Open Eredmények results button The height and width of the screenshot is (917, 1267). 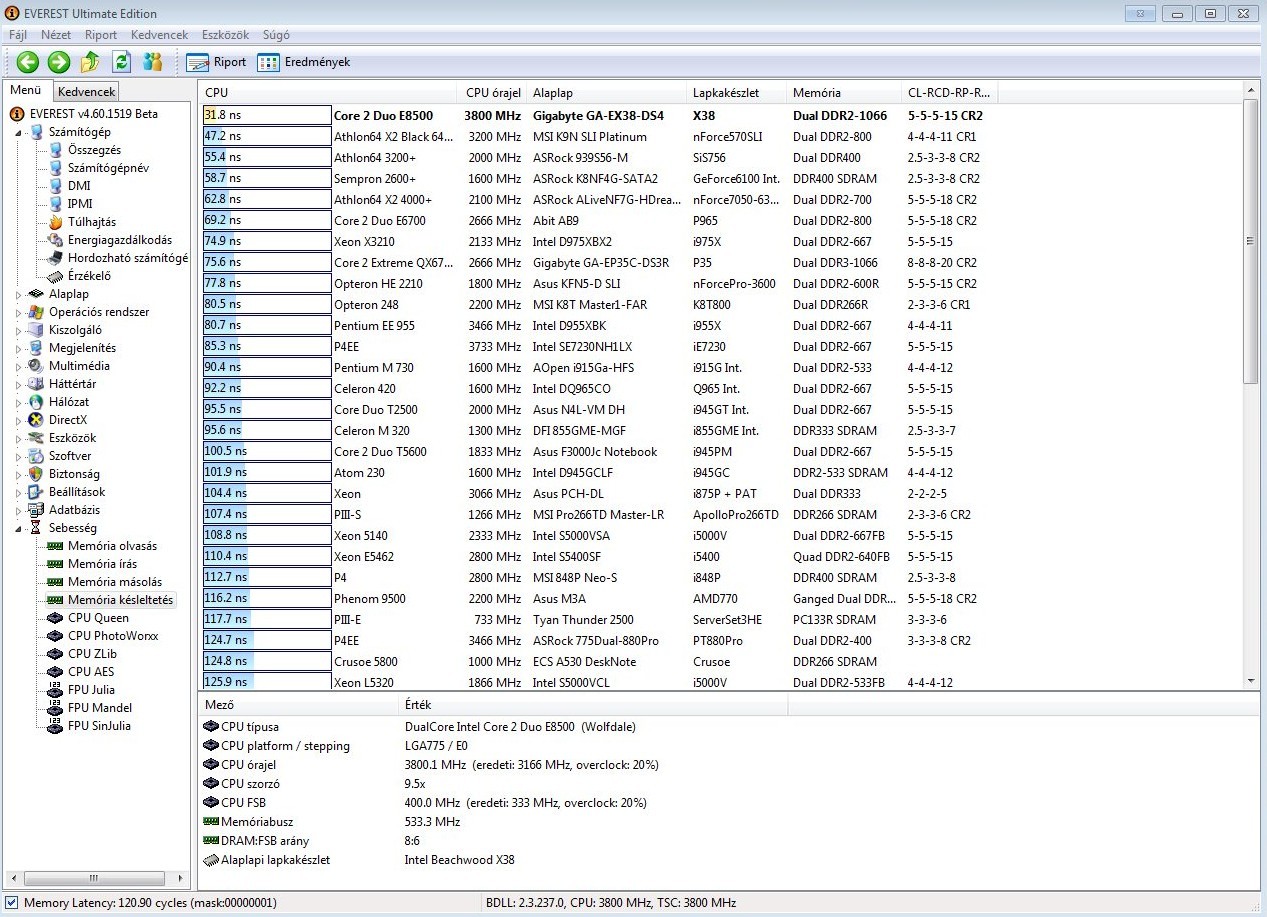coord(304,62)
